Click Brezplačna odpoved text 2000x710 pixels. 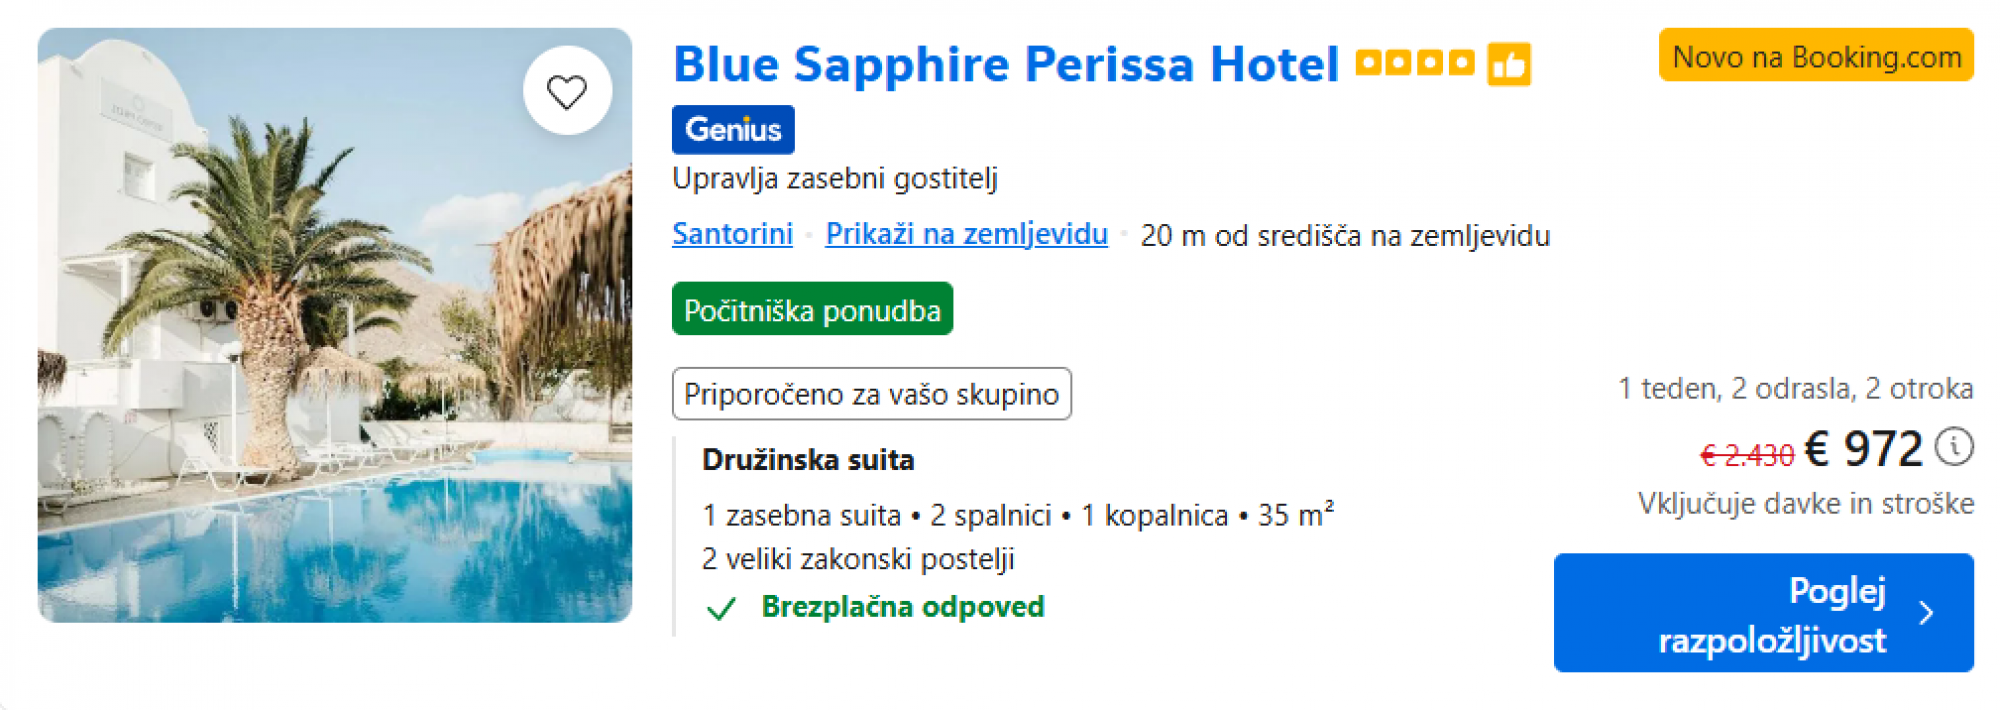pos(903,607)
